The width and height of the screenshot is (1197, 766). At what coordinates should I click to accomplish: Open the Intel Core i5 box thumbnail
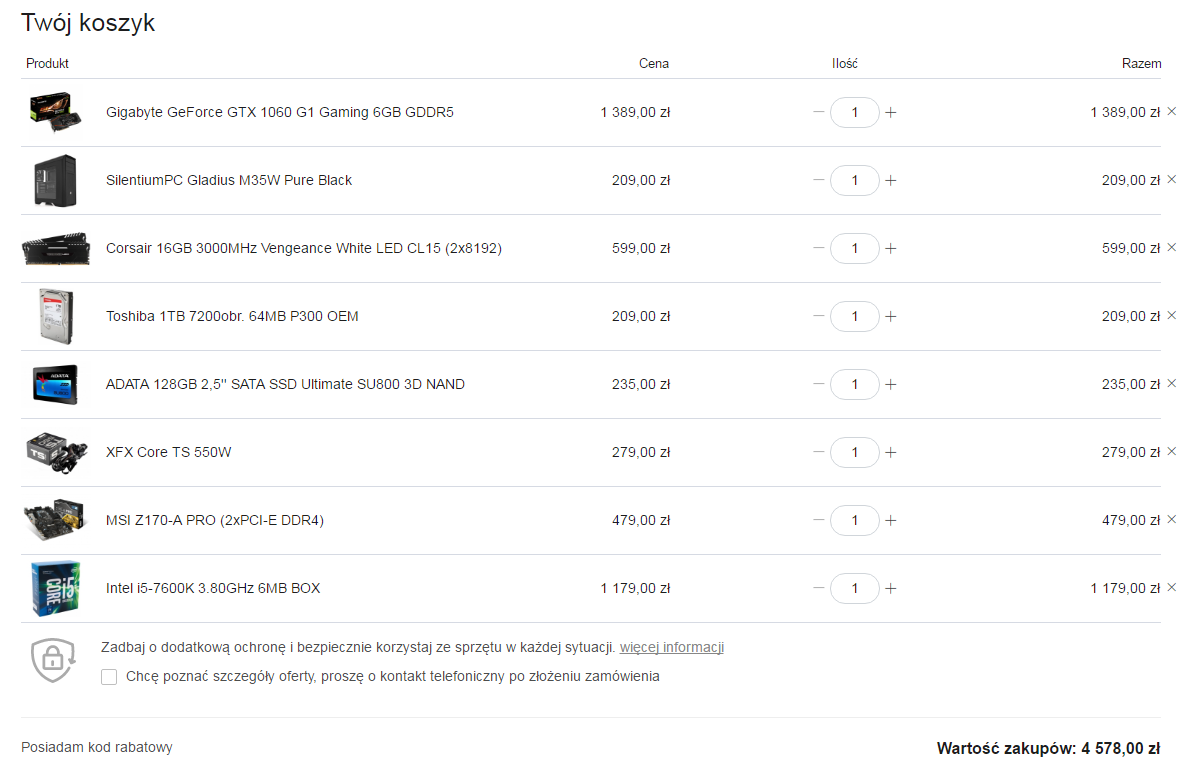[x=56, y=588]
